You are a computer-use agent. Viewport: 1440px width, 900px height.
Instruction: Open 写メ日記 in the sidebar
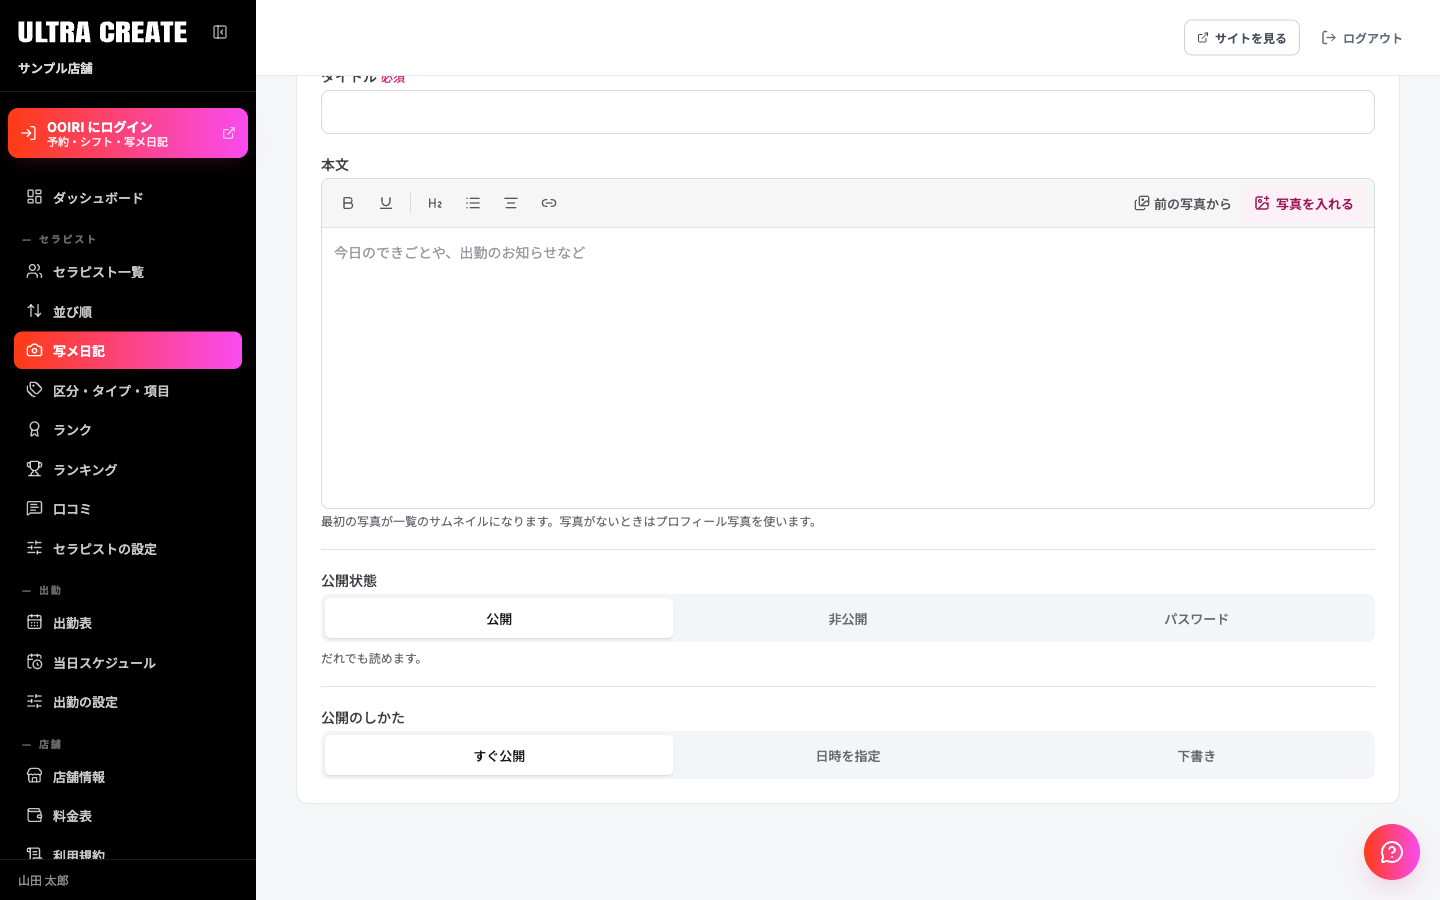point(128,350)
